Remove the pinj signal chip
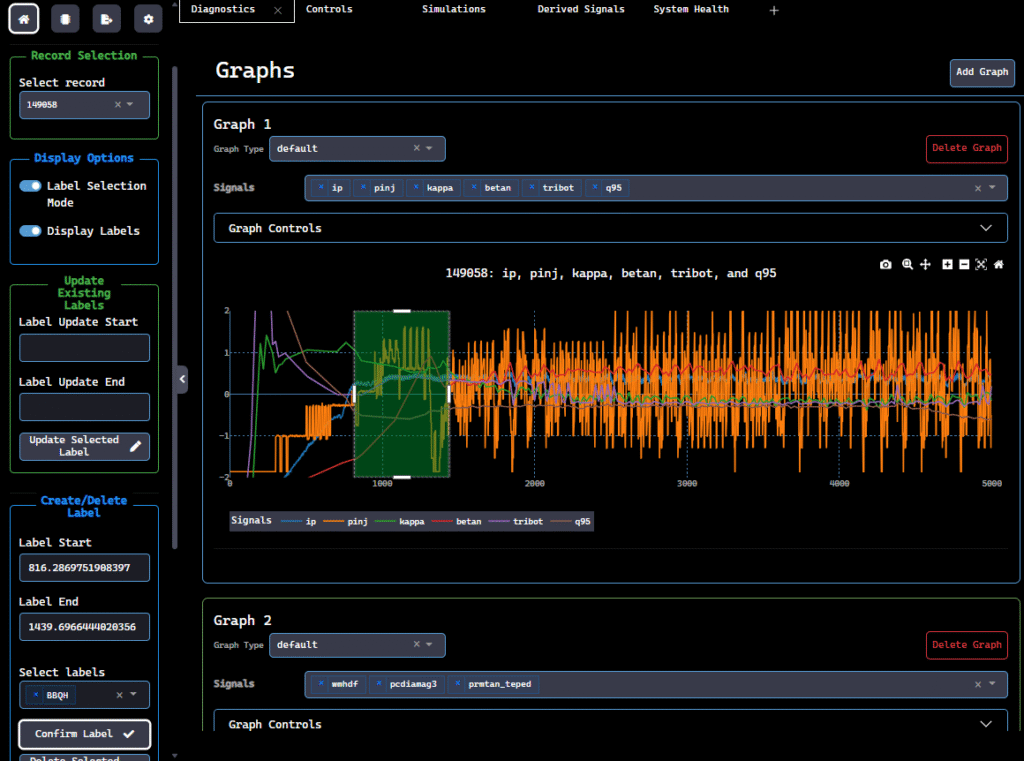The height and width of the screenshot is (761, 1024). click(x=363, y=187)
